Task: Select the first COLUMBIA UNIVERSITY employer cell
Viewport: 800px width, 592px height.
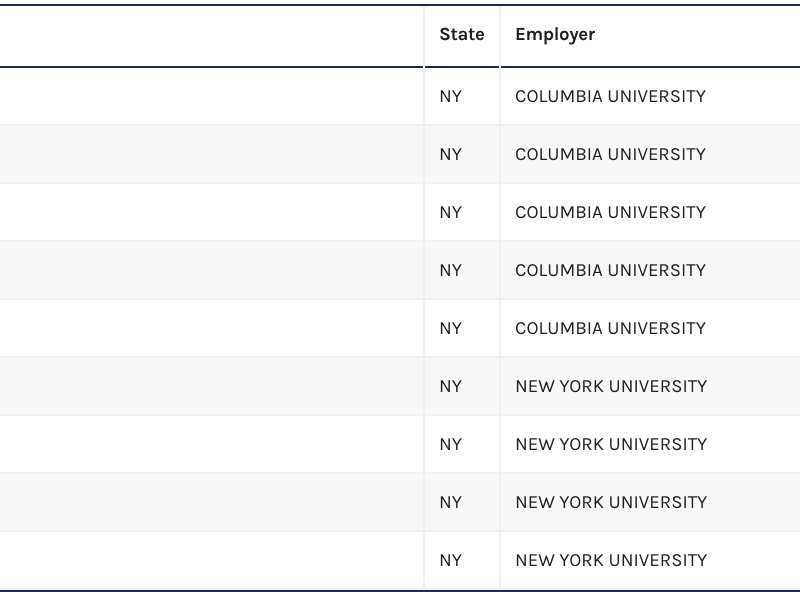Action: click(610, 96)
